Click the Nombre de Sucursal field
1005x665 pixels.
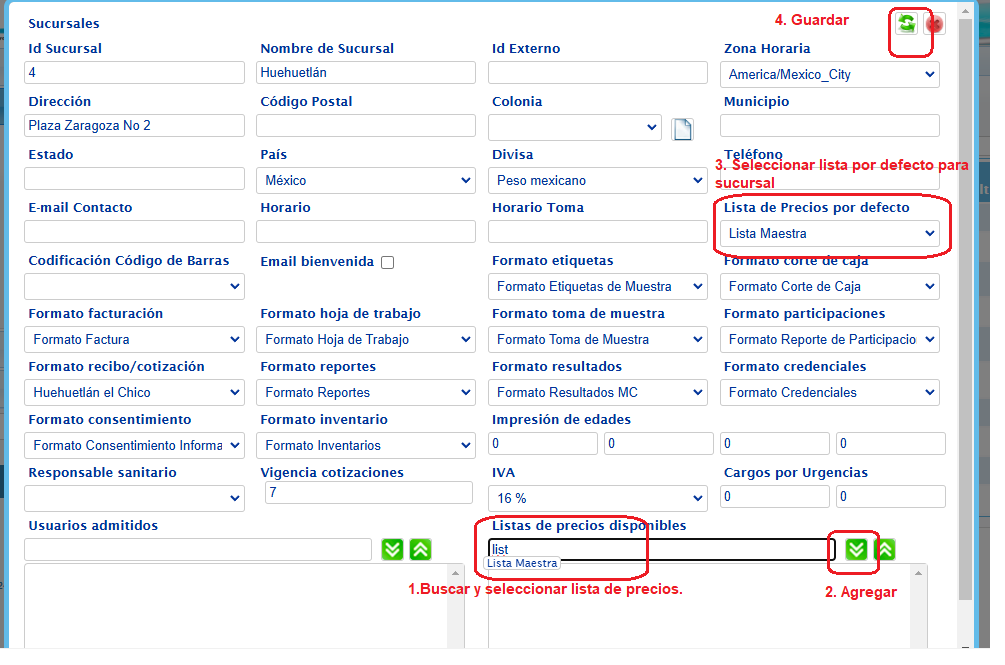(x=365, y=72)
